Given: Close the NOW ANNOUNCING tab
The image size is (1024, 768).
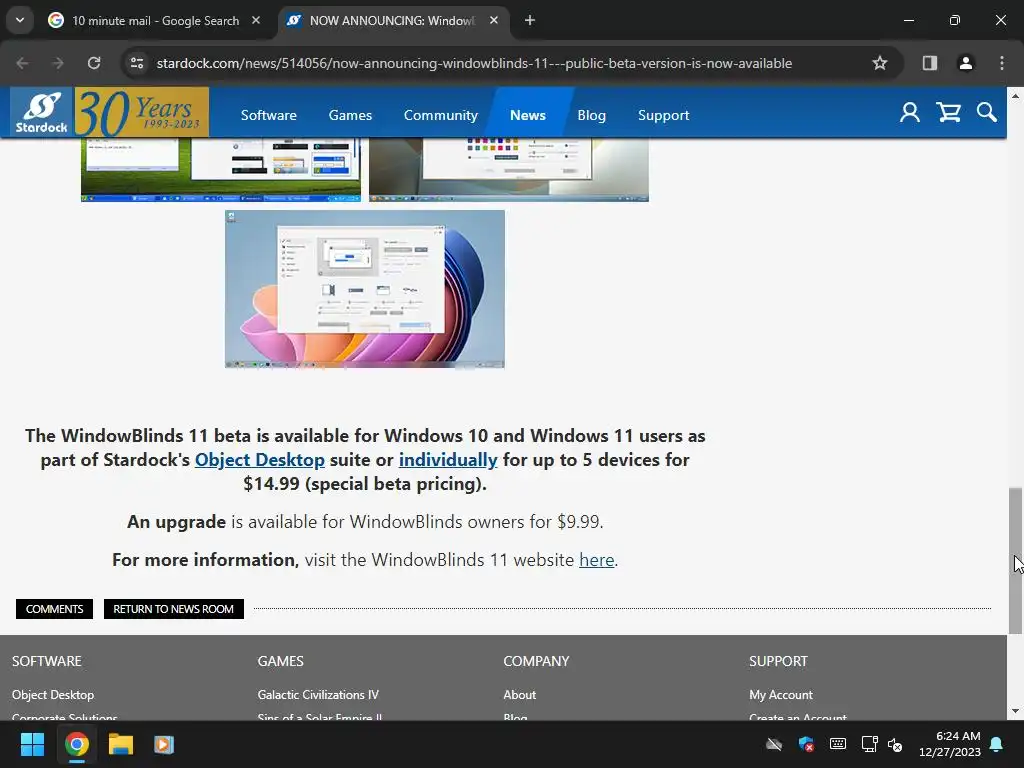Looking at the screenshot, I should [494, 20].
